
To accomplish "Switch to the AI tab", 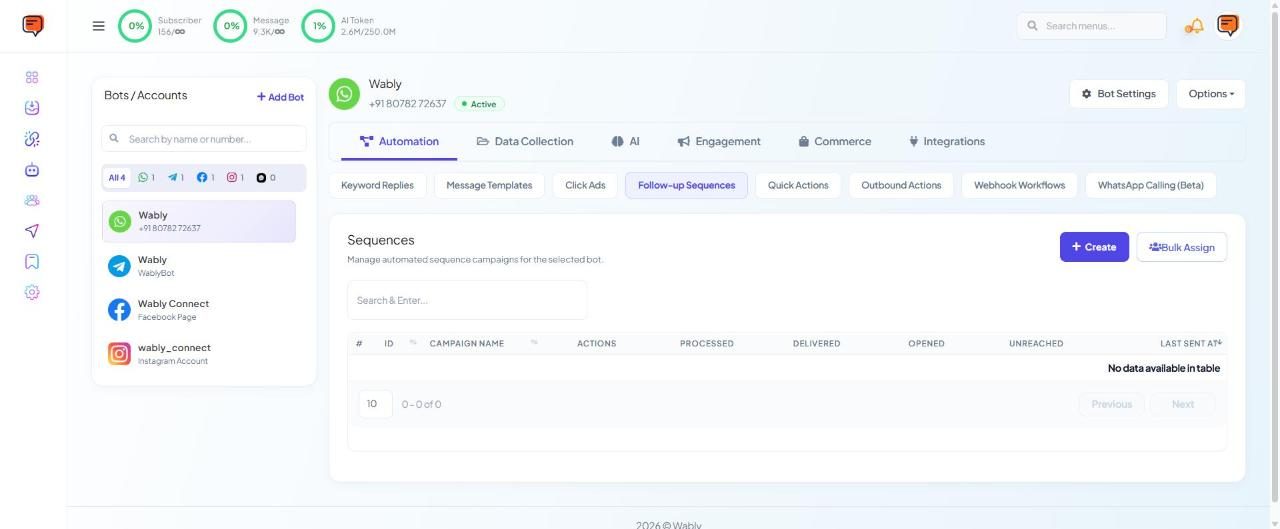I will click(625, 142).
